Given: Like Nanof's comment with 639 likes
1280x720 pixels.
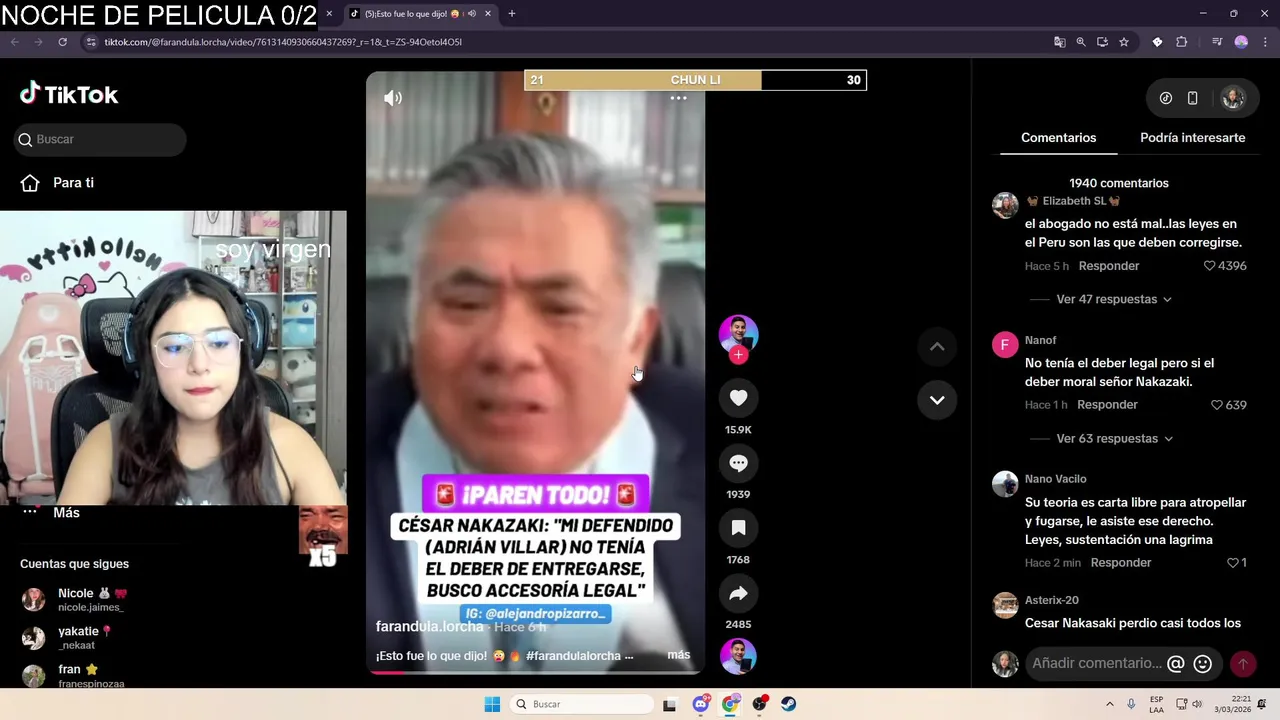Looking at the screenshot, I should pos(1217,405).
